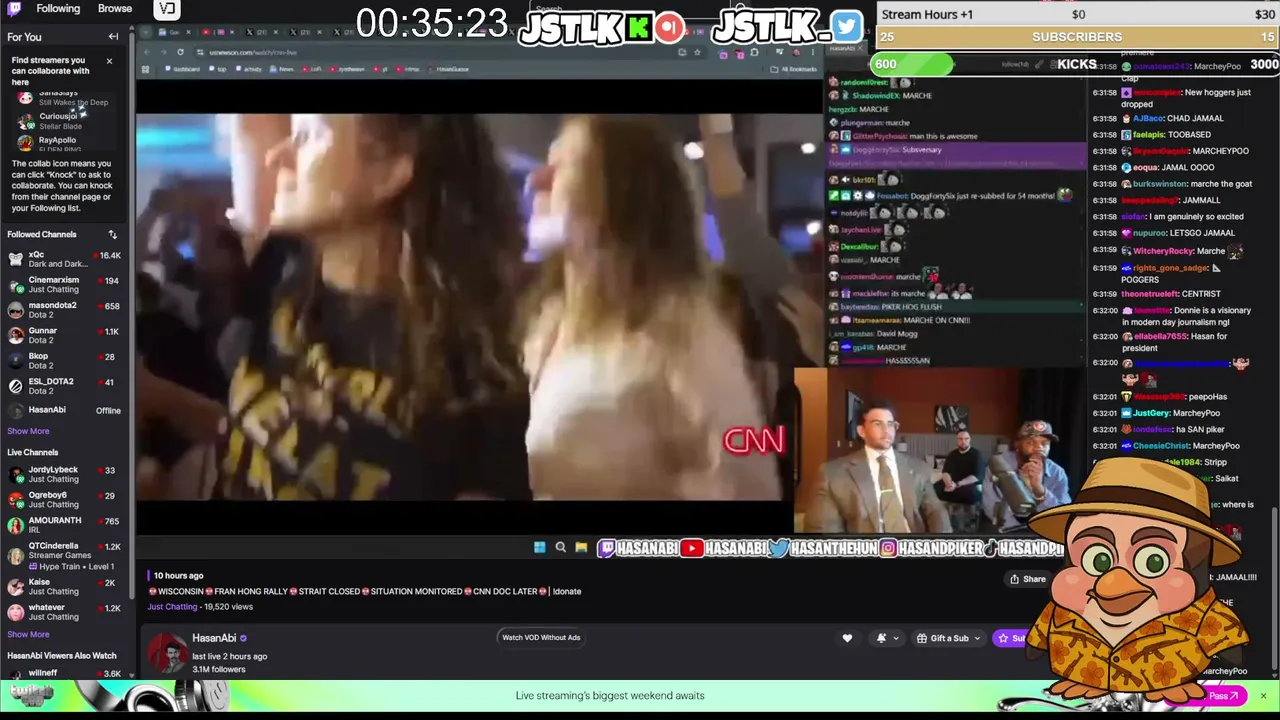Open the Twitch home logo
The width and height of the screenshot is (1280, 720).
pyautogui.click(x=14, y=9)
